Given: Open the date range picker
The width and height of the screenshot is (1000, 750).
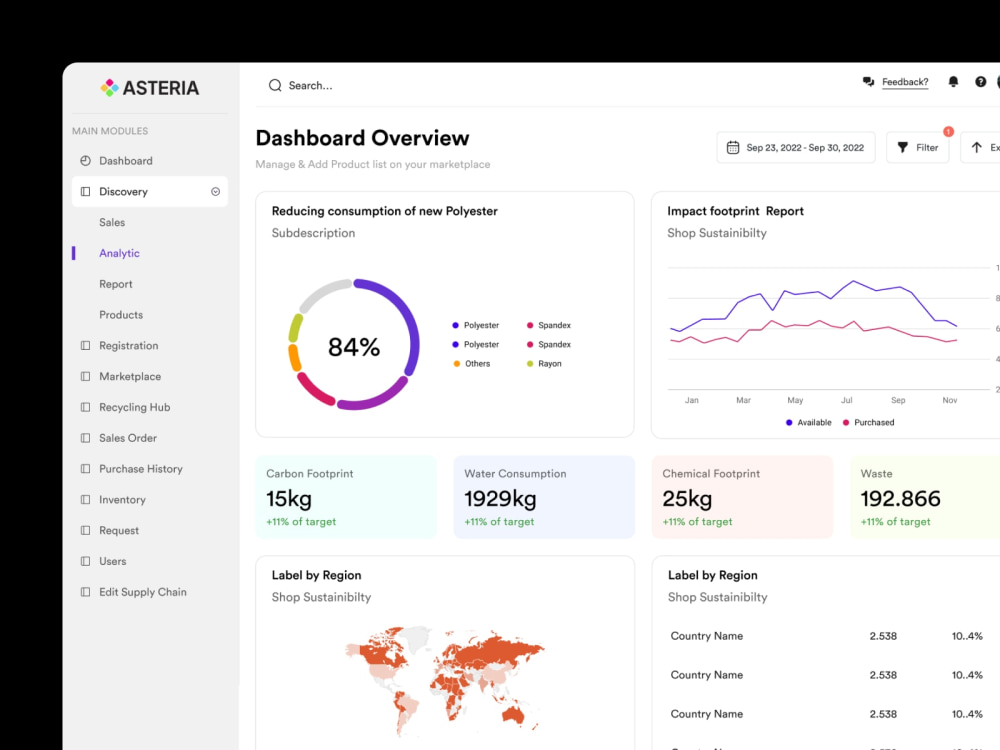Looking at the screenshot, I should pos(795,147).
